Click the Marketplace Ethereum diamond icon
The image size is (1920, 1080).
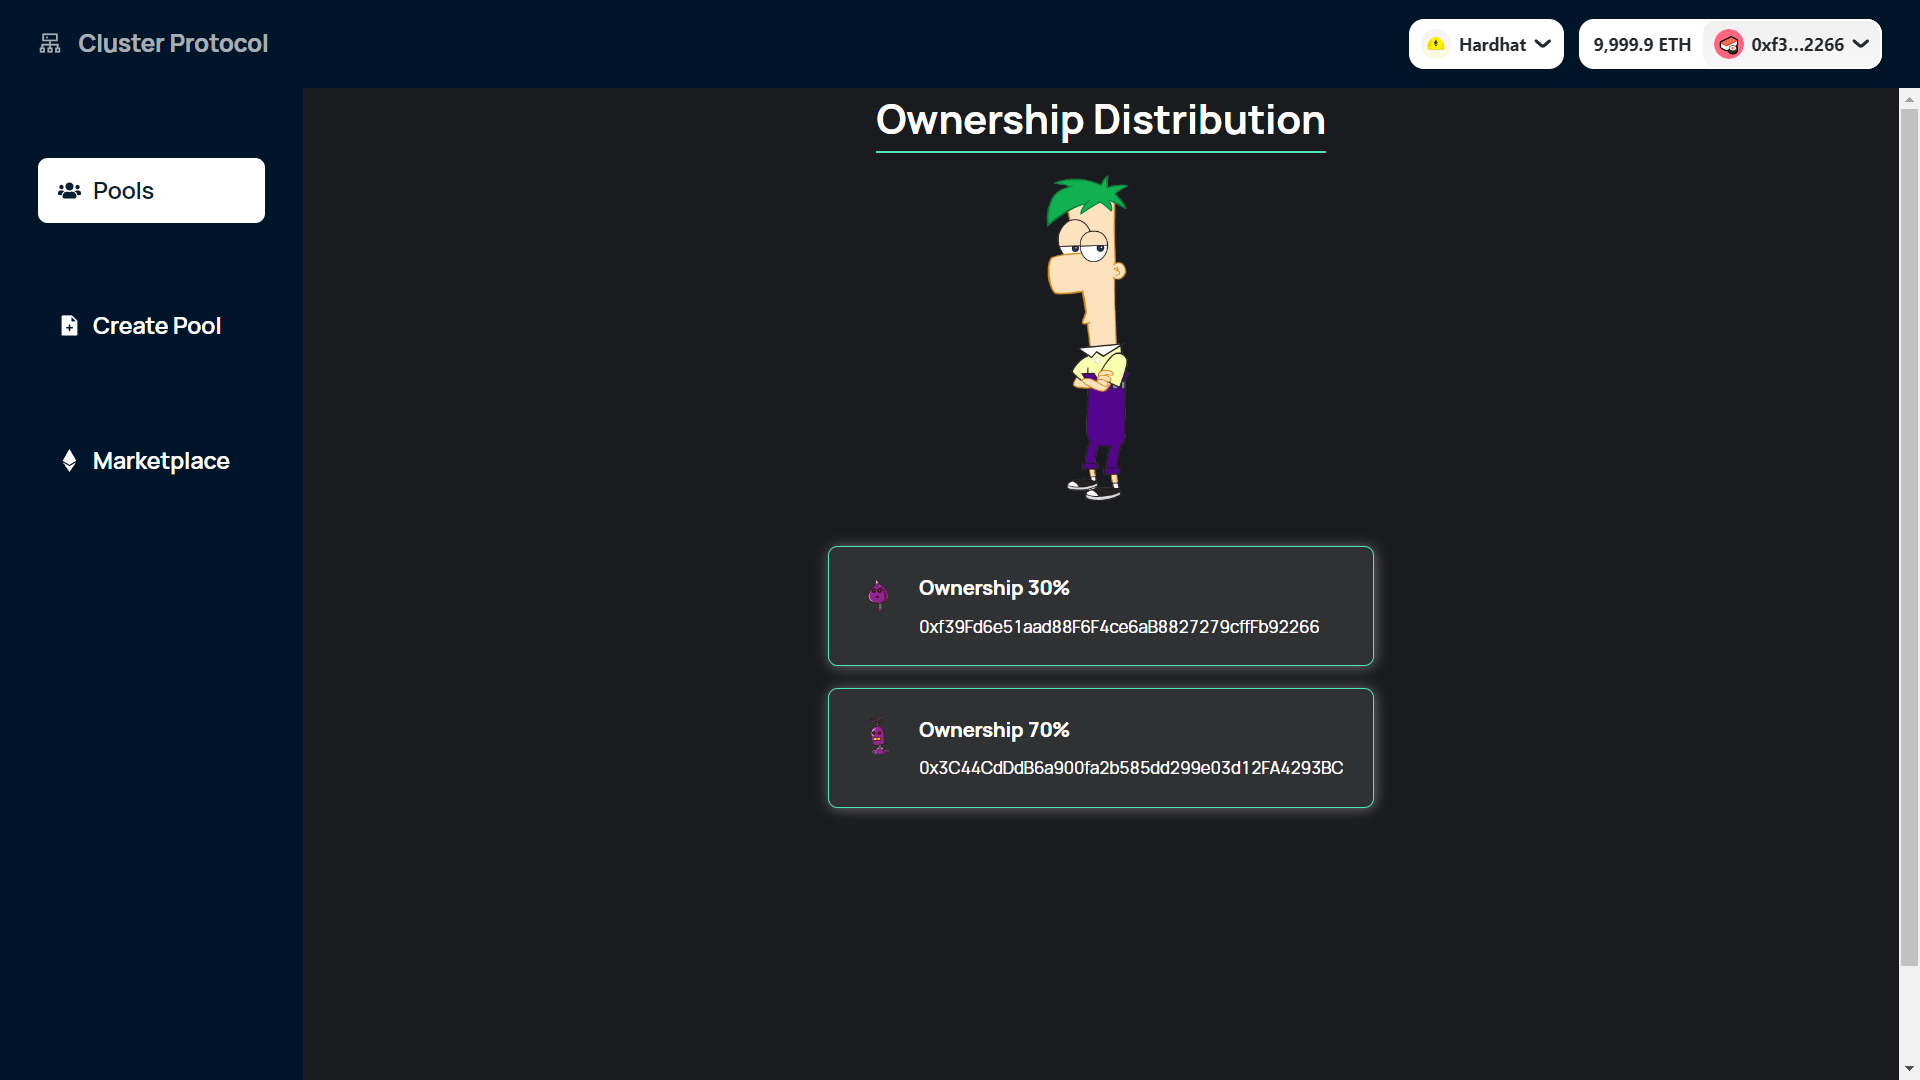pos(69,461)
